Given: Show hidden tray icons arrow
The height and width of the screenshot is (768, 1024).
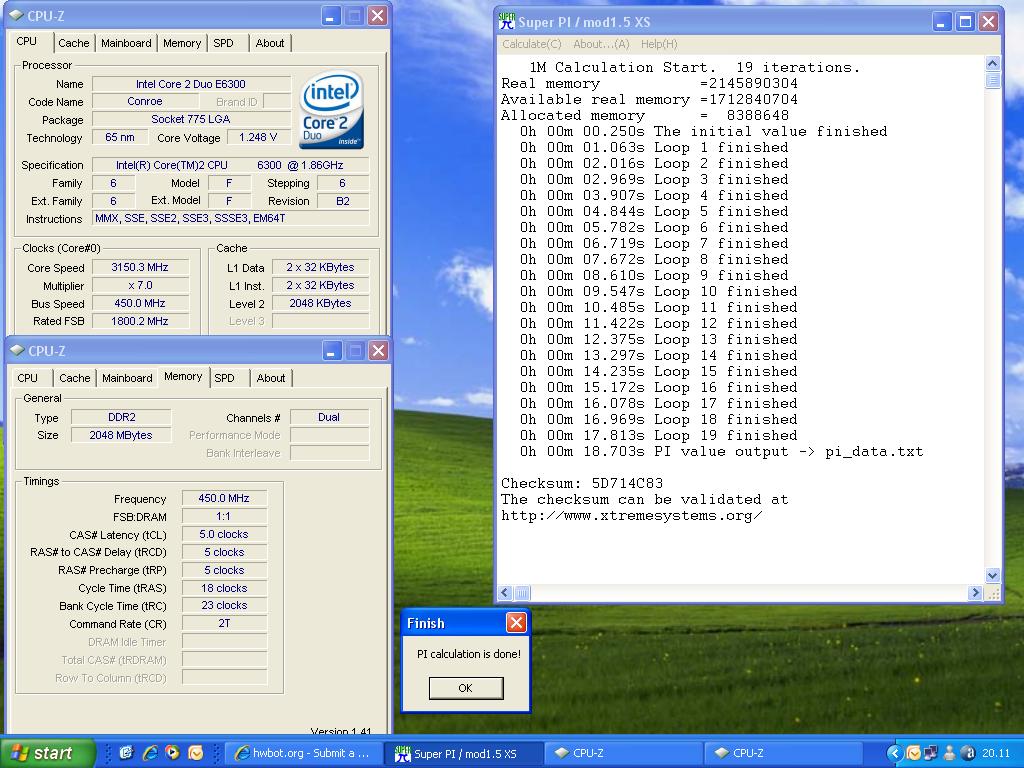Looking at the screenshot, I should tap(895, 753).
